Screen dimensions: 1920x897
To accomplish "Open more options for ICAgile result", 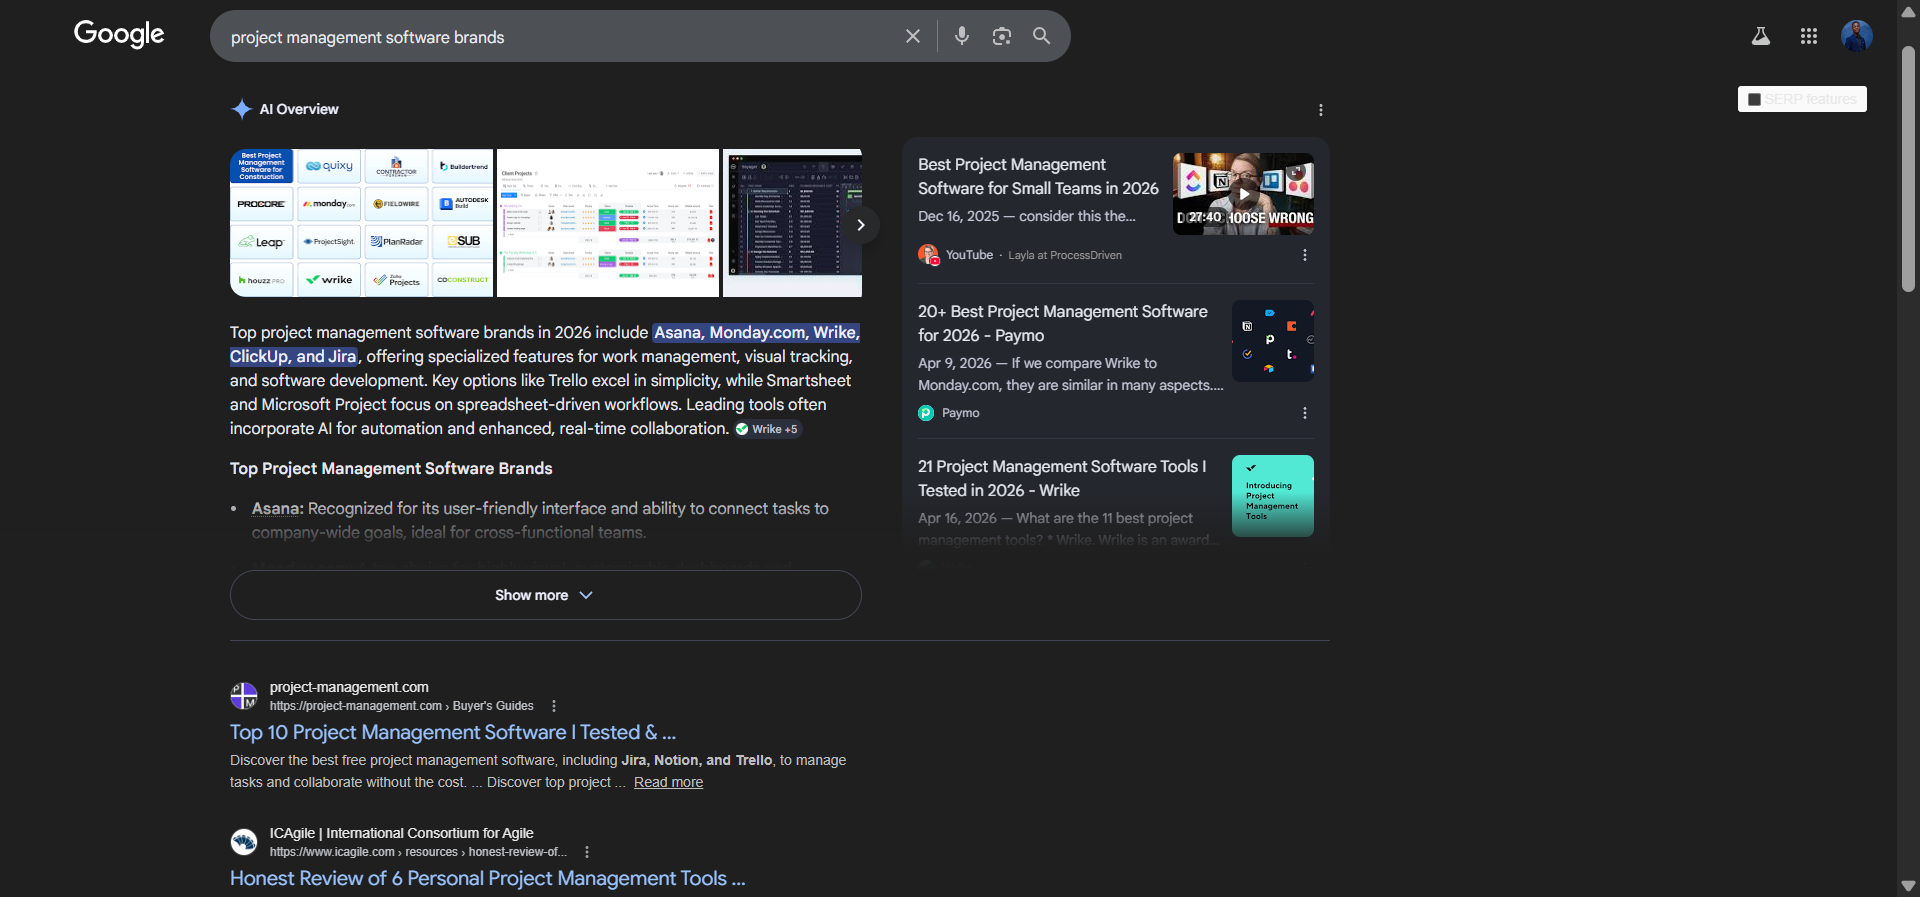I will (587, 852).
